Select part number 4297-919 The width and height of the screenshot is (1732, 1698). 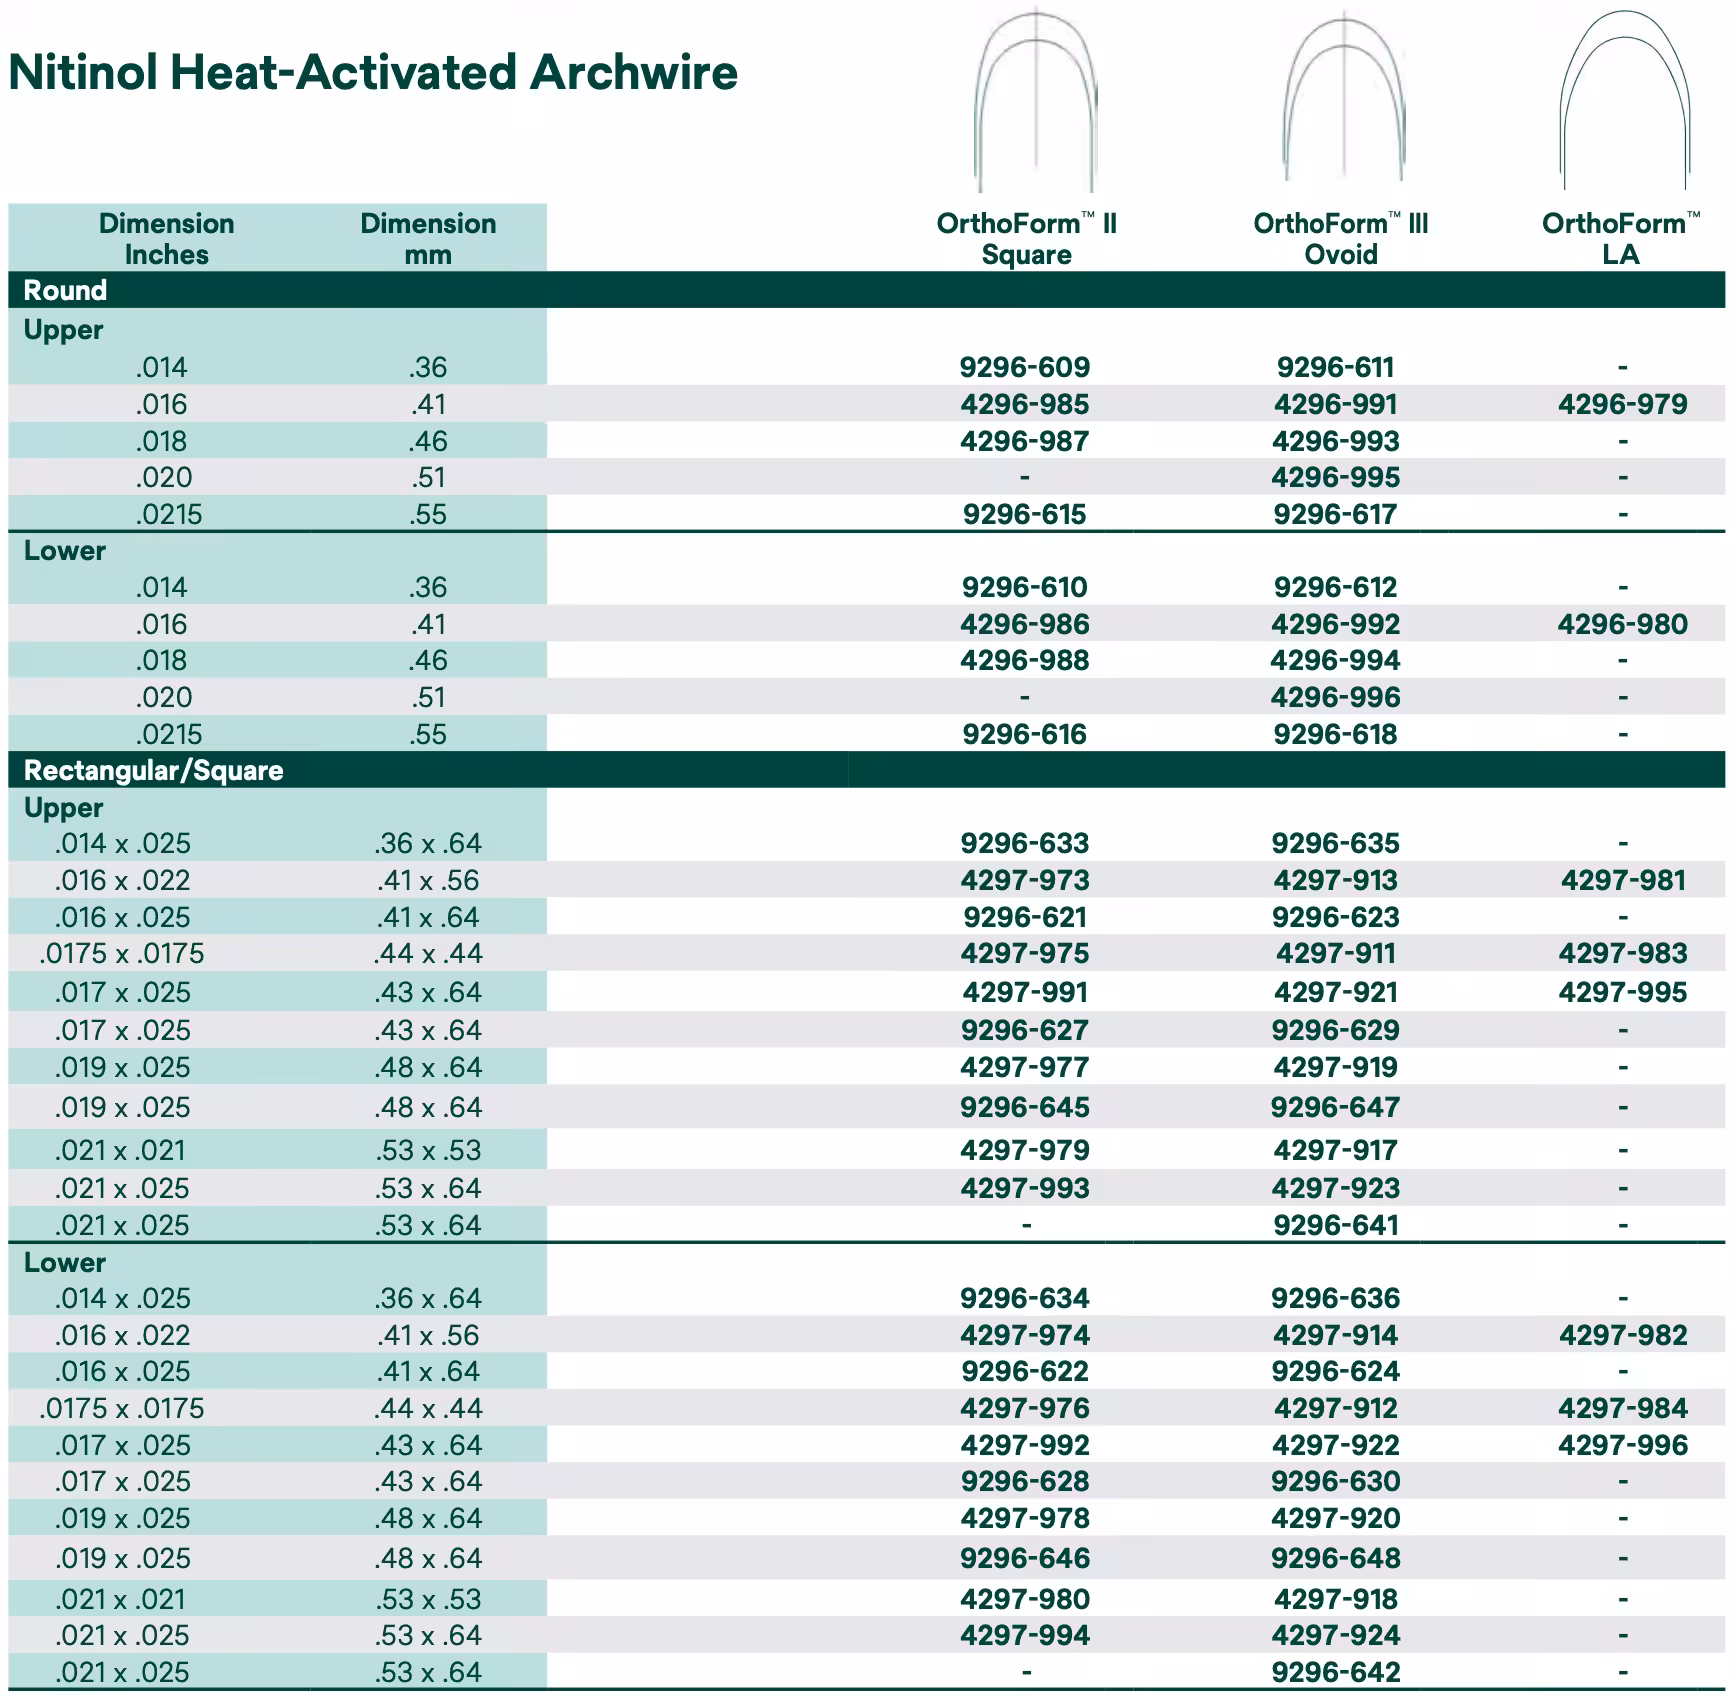1336,1067
